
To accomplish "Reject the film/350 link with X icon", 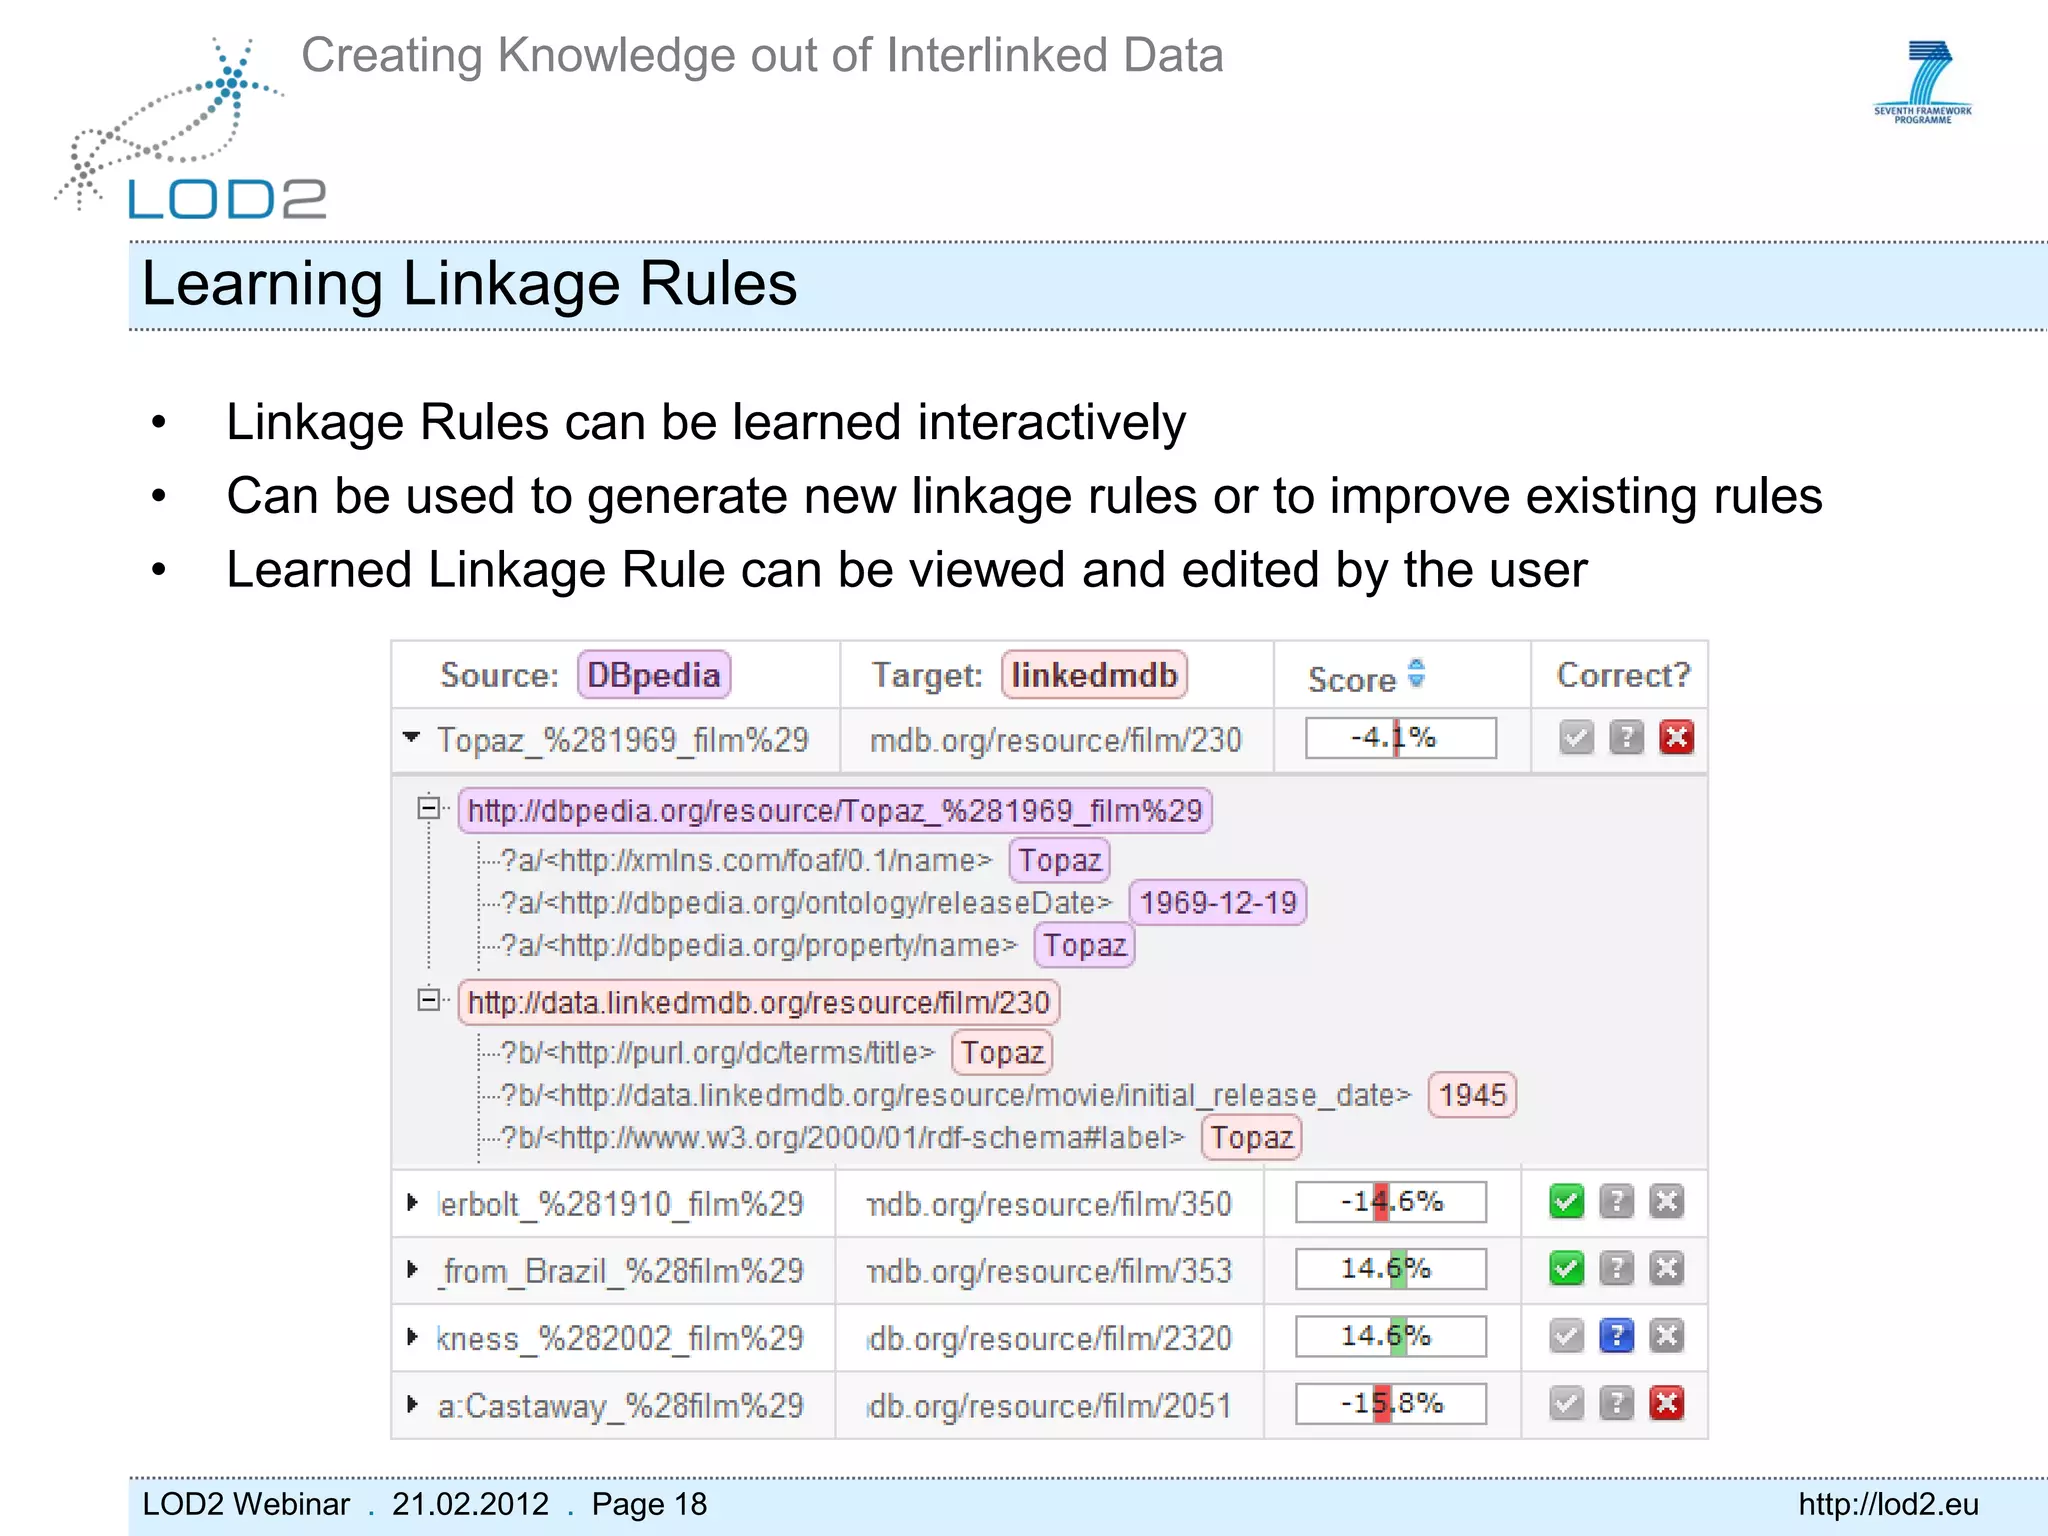I will [1667, 1201].
